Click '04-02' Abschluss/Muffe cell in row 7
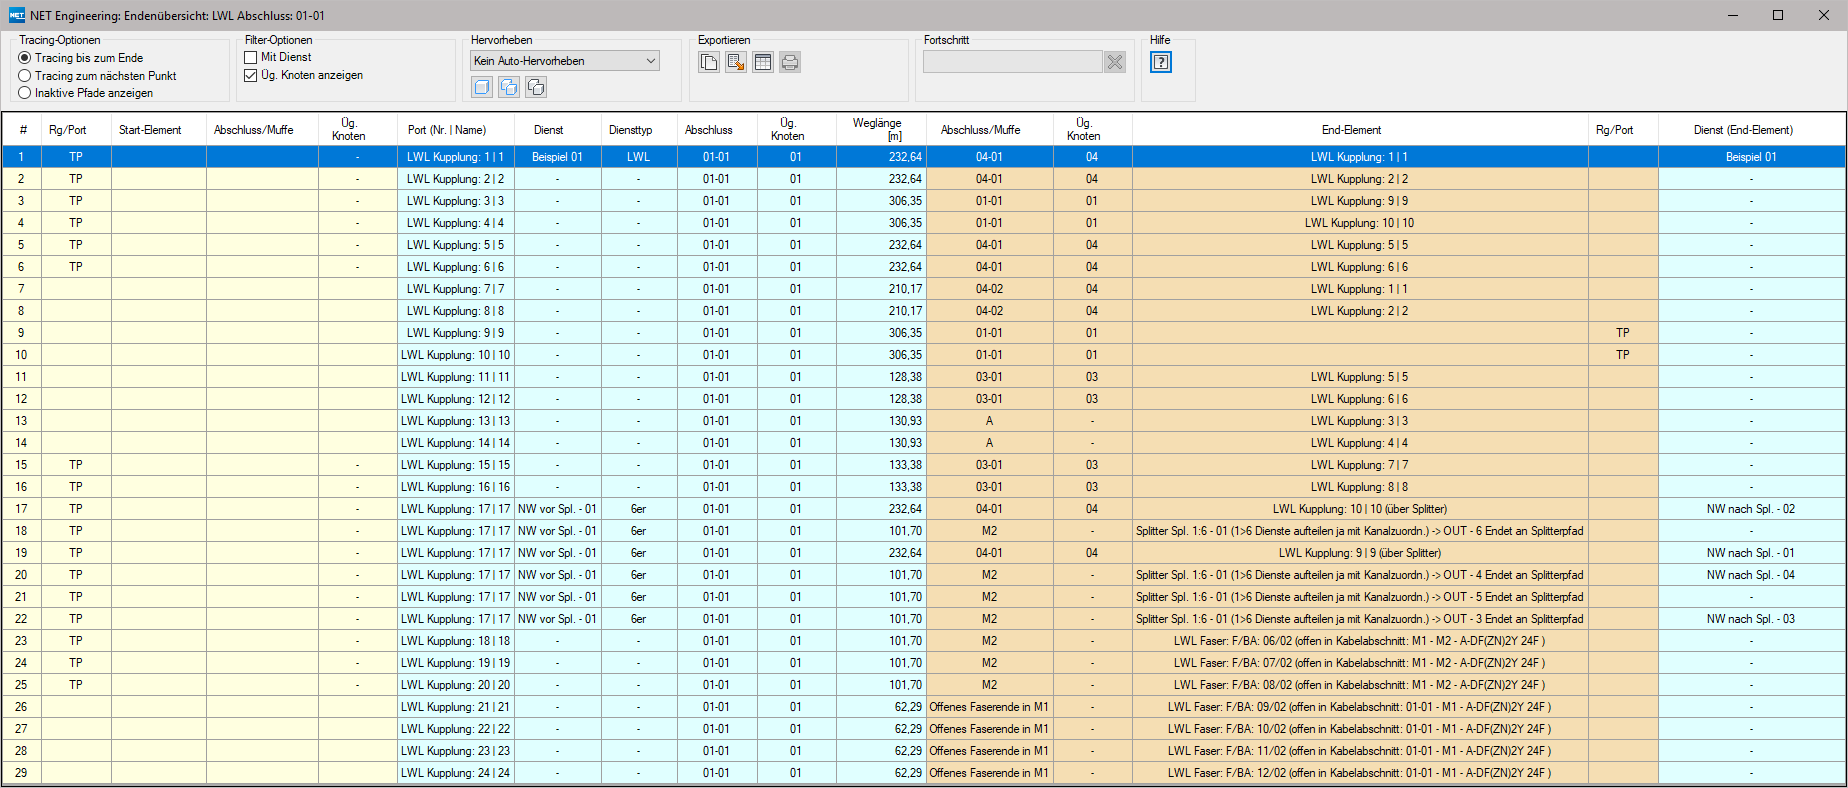The image size is (1848, 788). 989,289
